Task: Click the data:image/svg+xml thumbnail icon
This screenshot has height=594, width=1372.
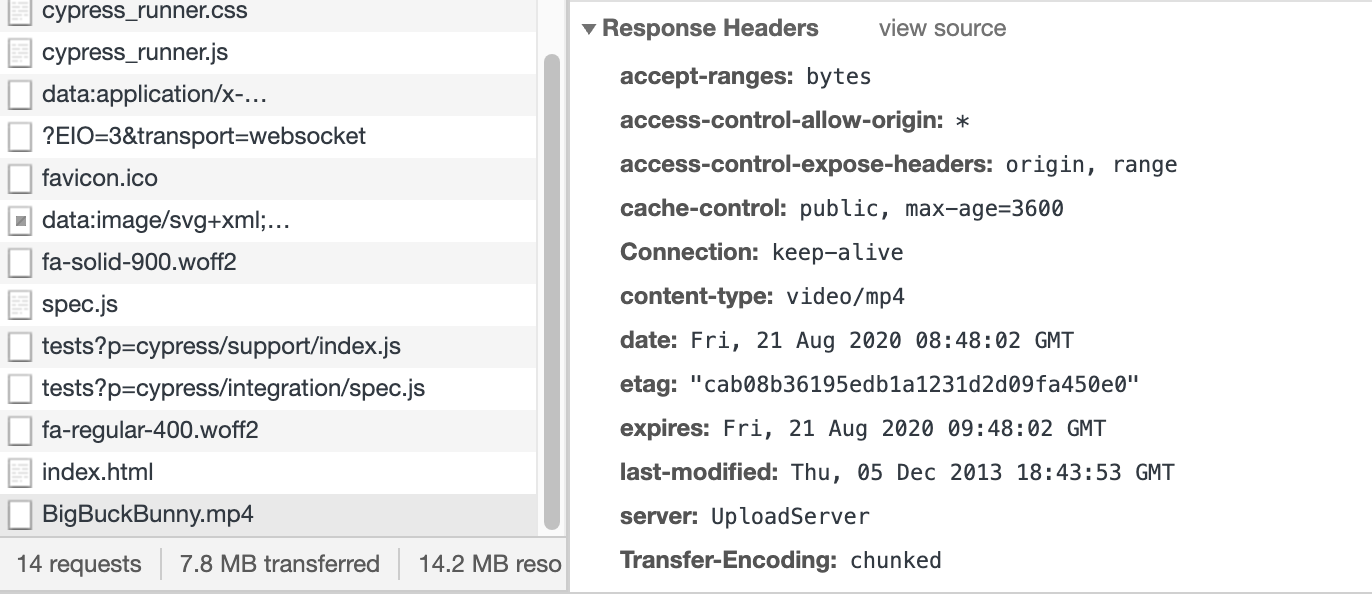Action: [20, 220]
